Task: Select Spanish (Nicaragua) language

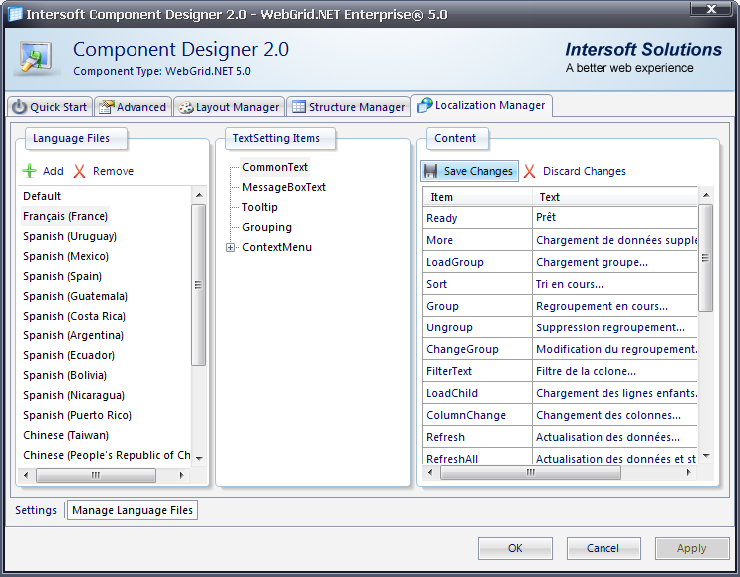Action: tap(74, 395)
